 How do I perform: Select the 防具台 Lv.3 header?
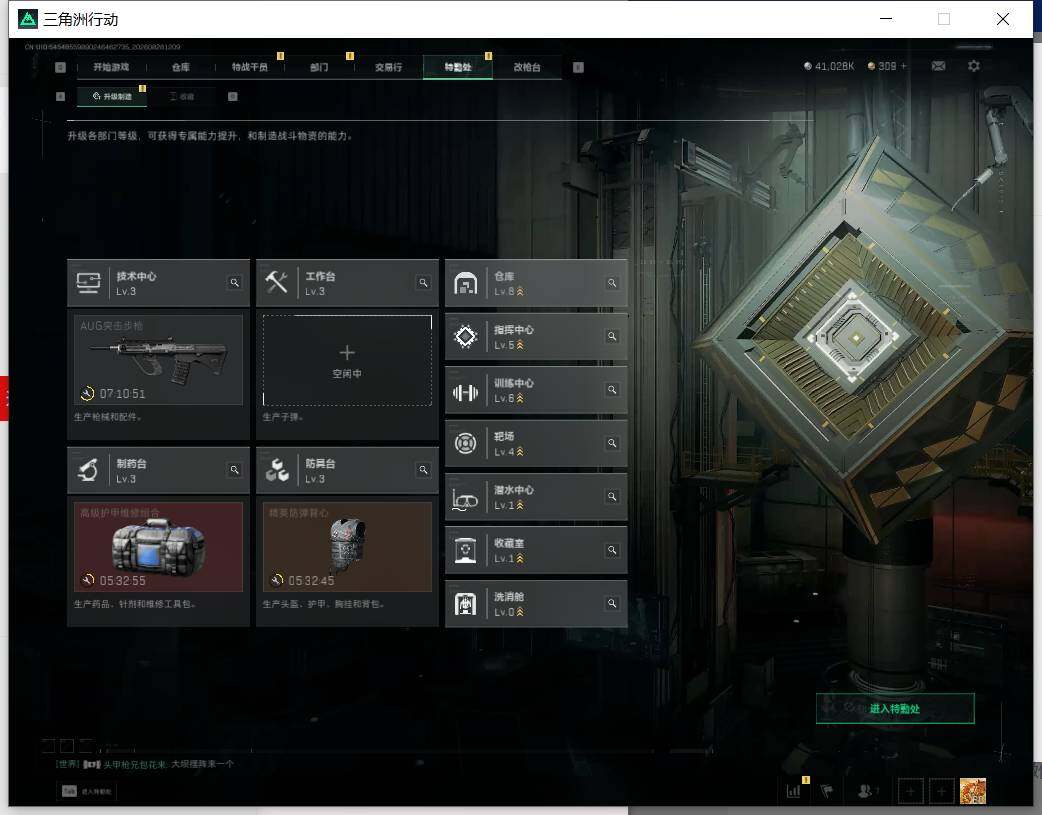click(347, 470)
